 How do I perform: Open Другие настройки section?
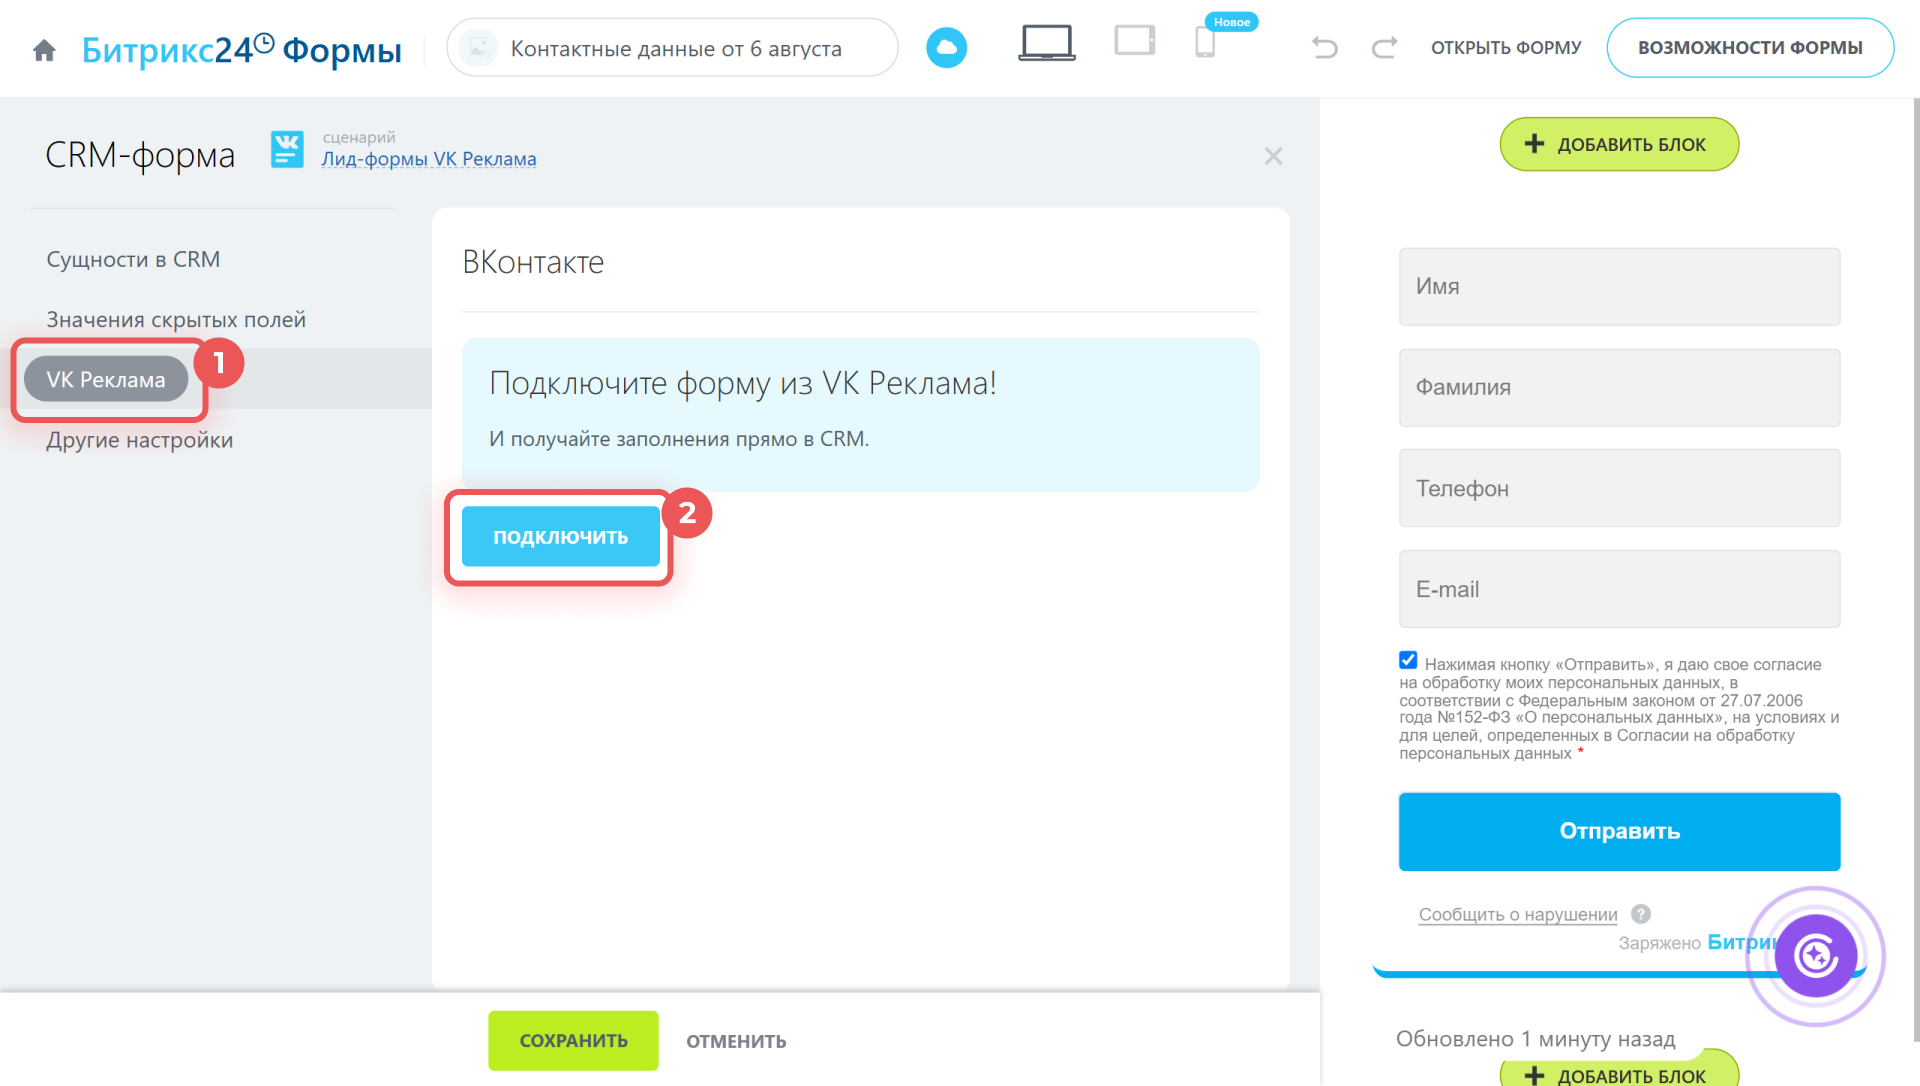click(139, 440)
